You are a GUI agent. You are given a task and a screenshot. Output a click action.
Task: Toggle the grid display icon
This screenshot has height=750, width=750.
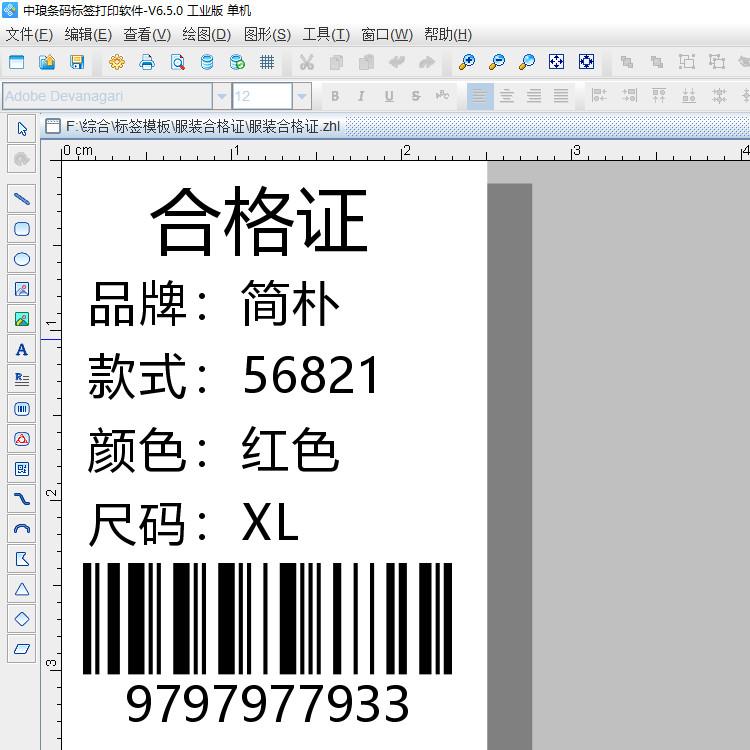tap(267, 62)
